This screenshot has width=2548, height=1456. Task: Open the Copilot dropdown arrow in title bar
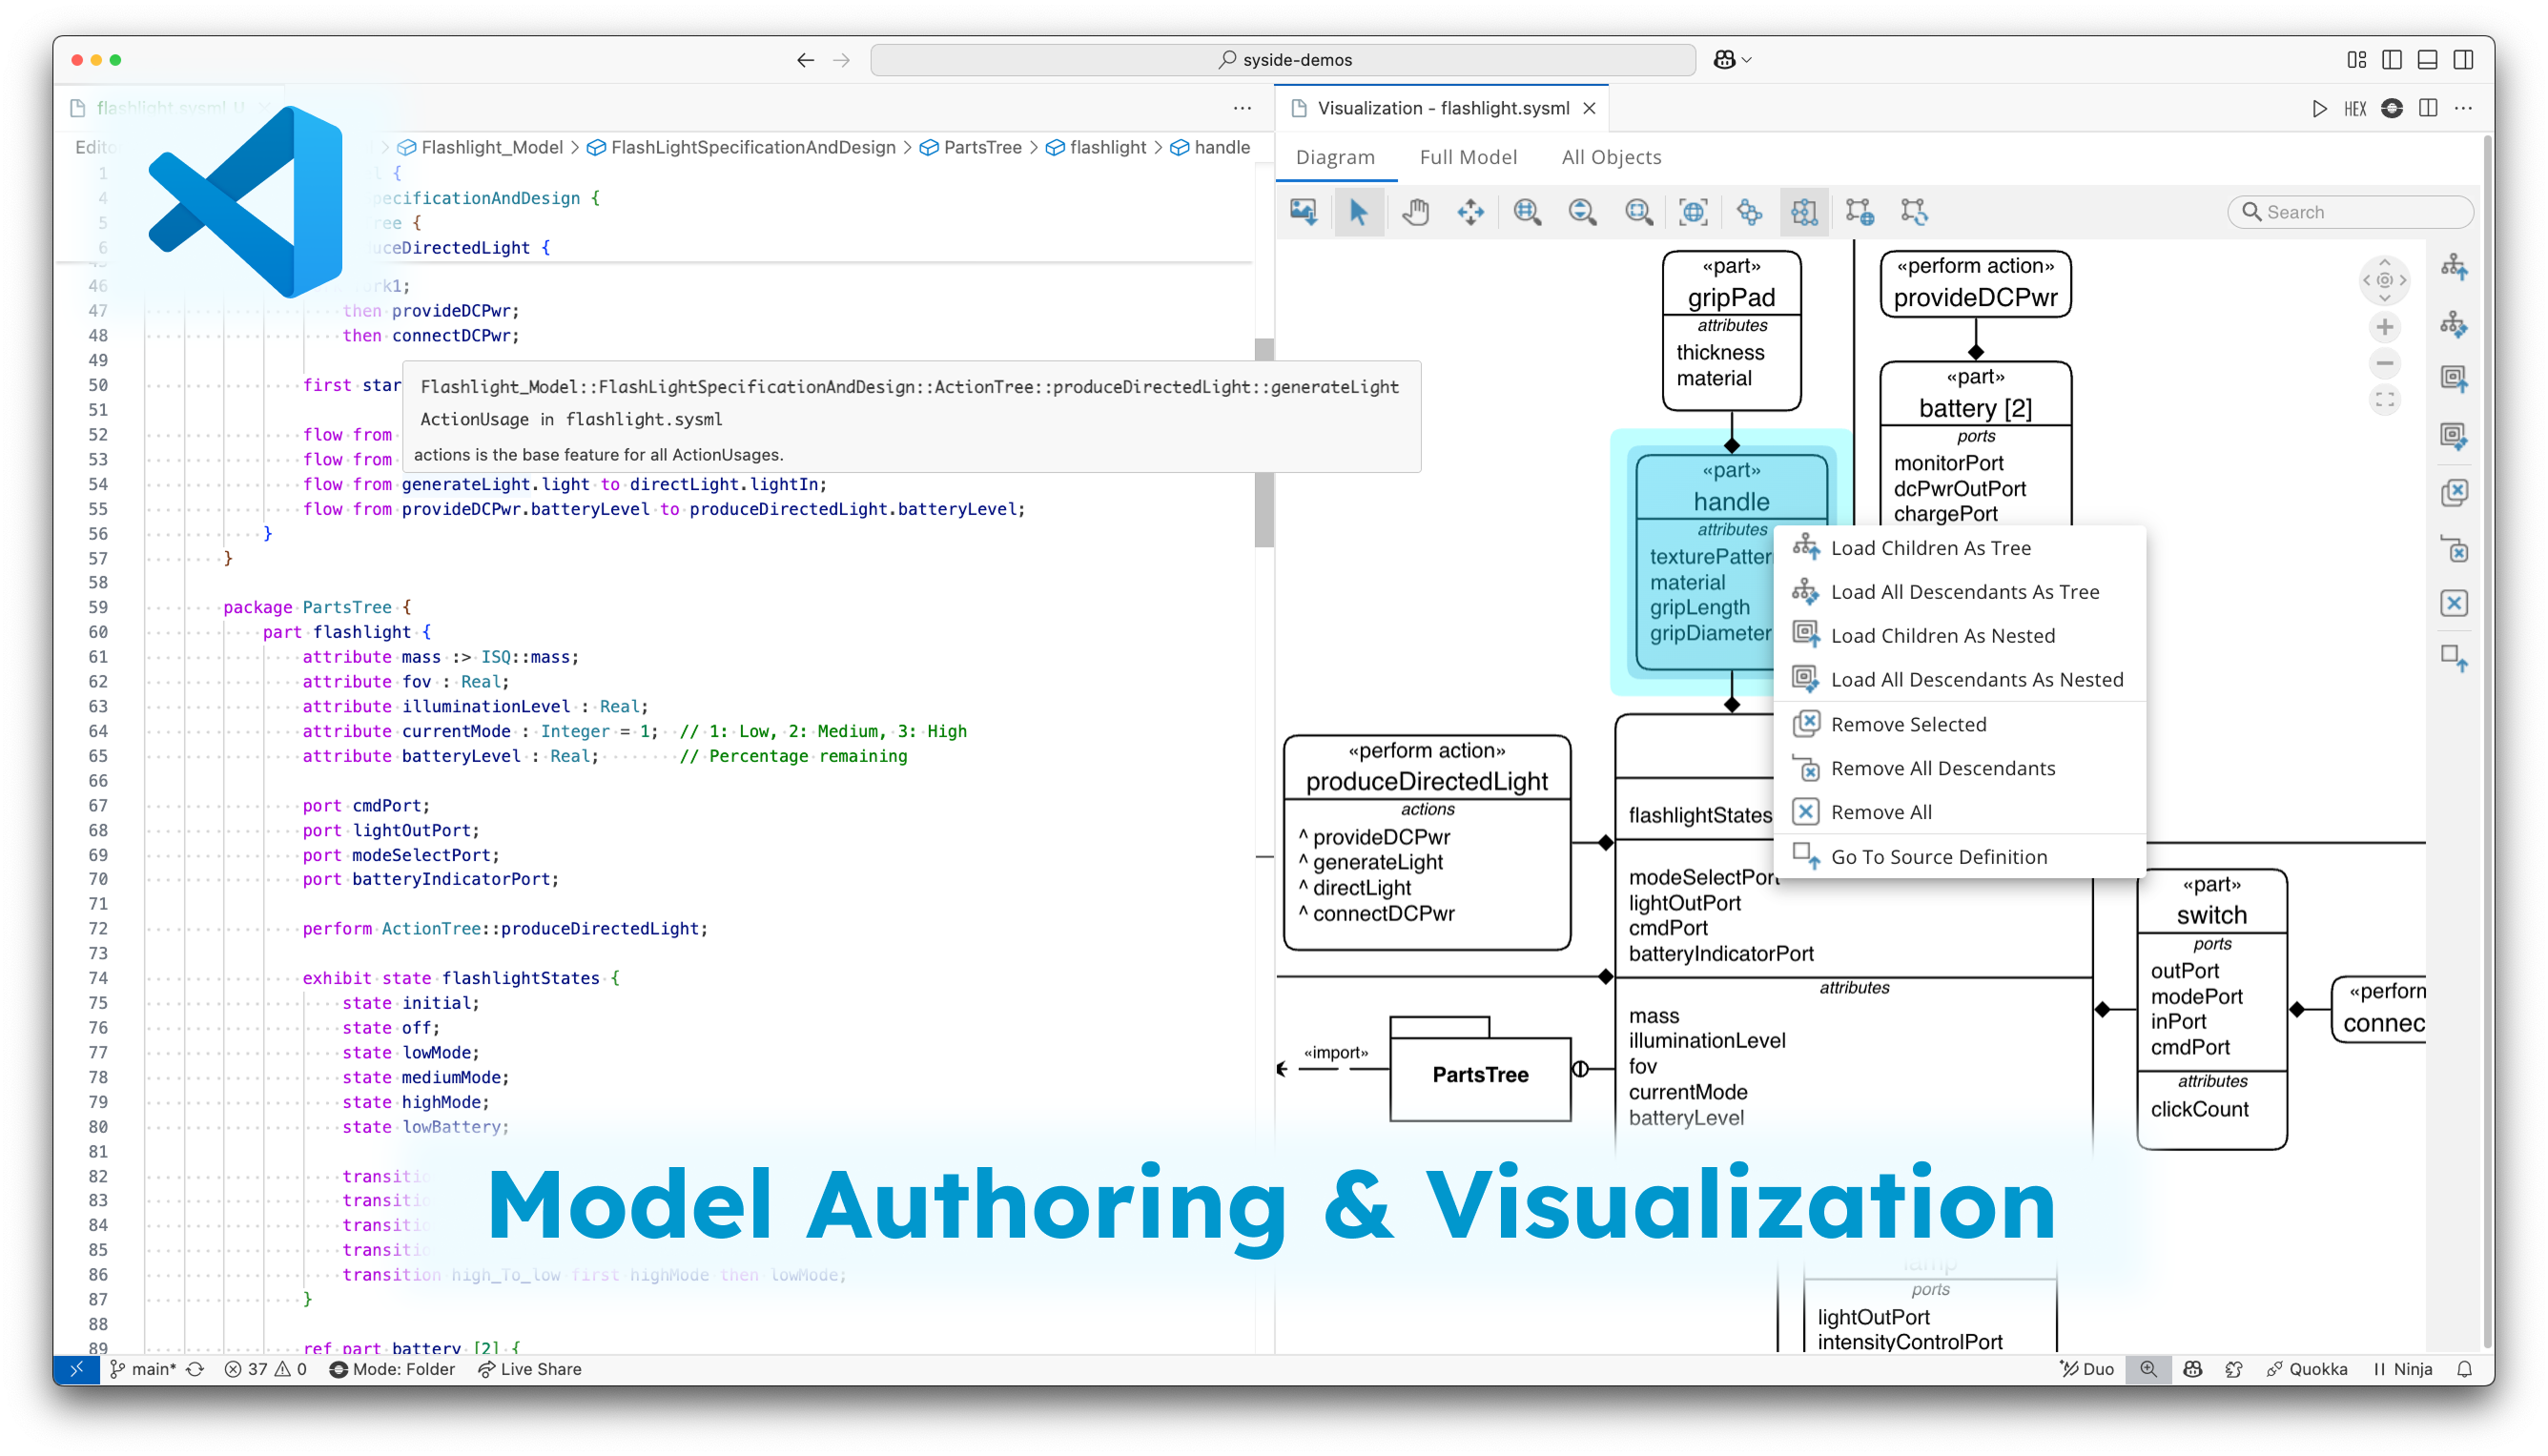[x=1747, y=60]
